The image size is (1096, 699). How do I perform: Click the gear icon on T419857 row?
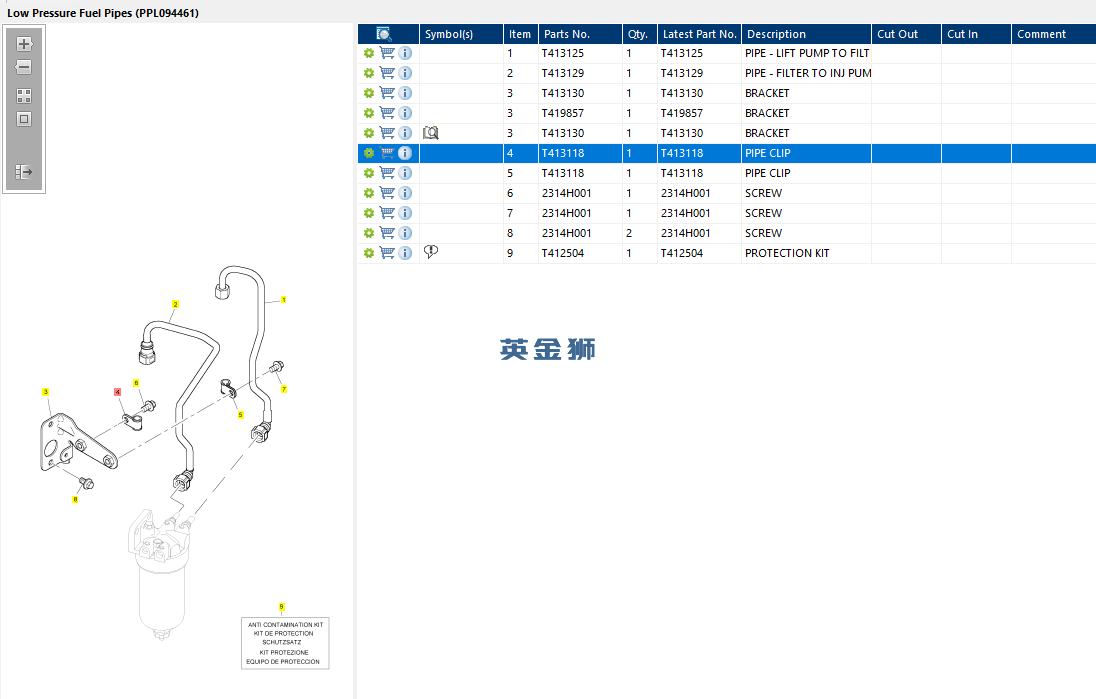pos(368,113)
